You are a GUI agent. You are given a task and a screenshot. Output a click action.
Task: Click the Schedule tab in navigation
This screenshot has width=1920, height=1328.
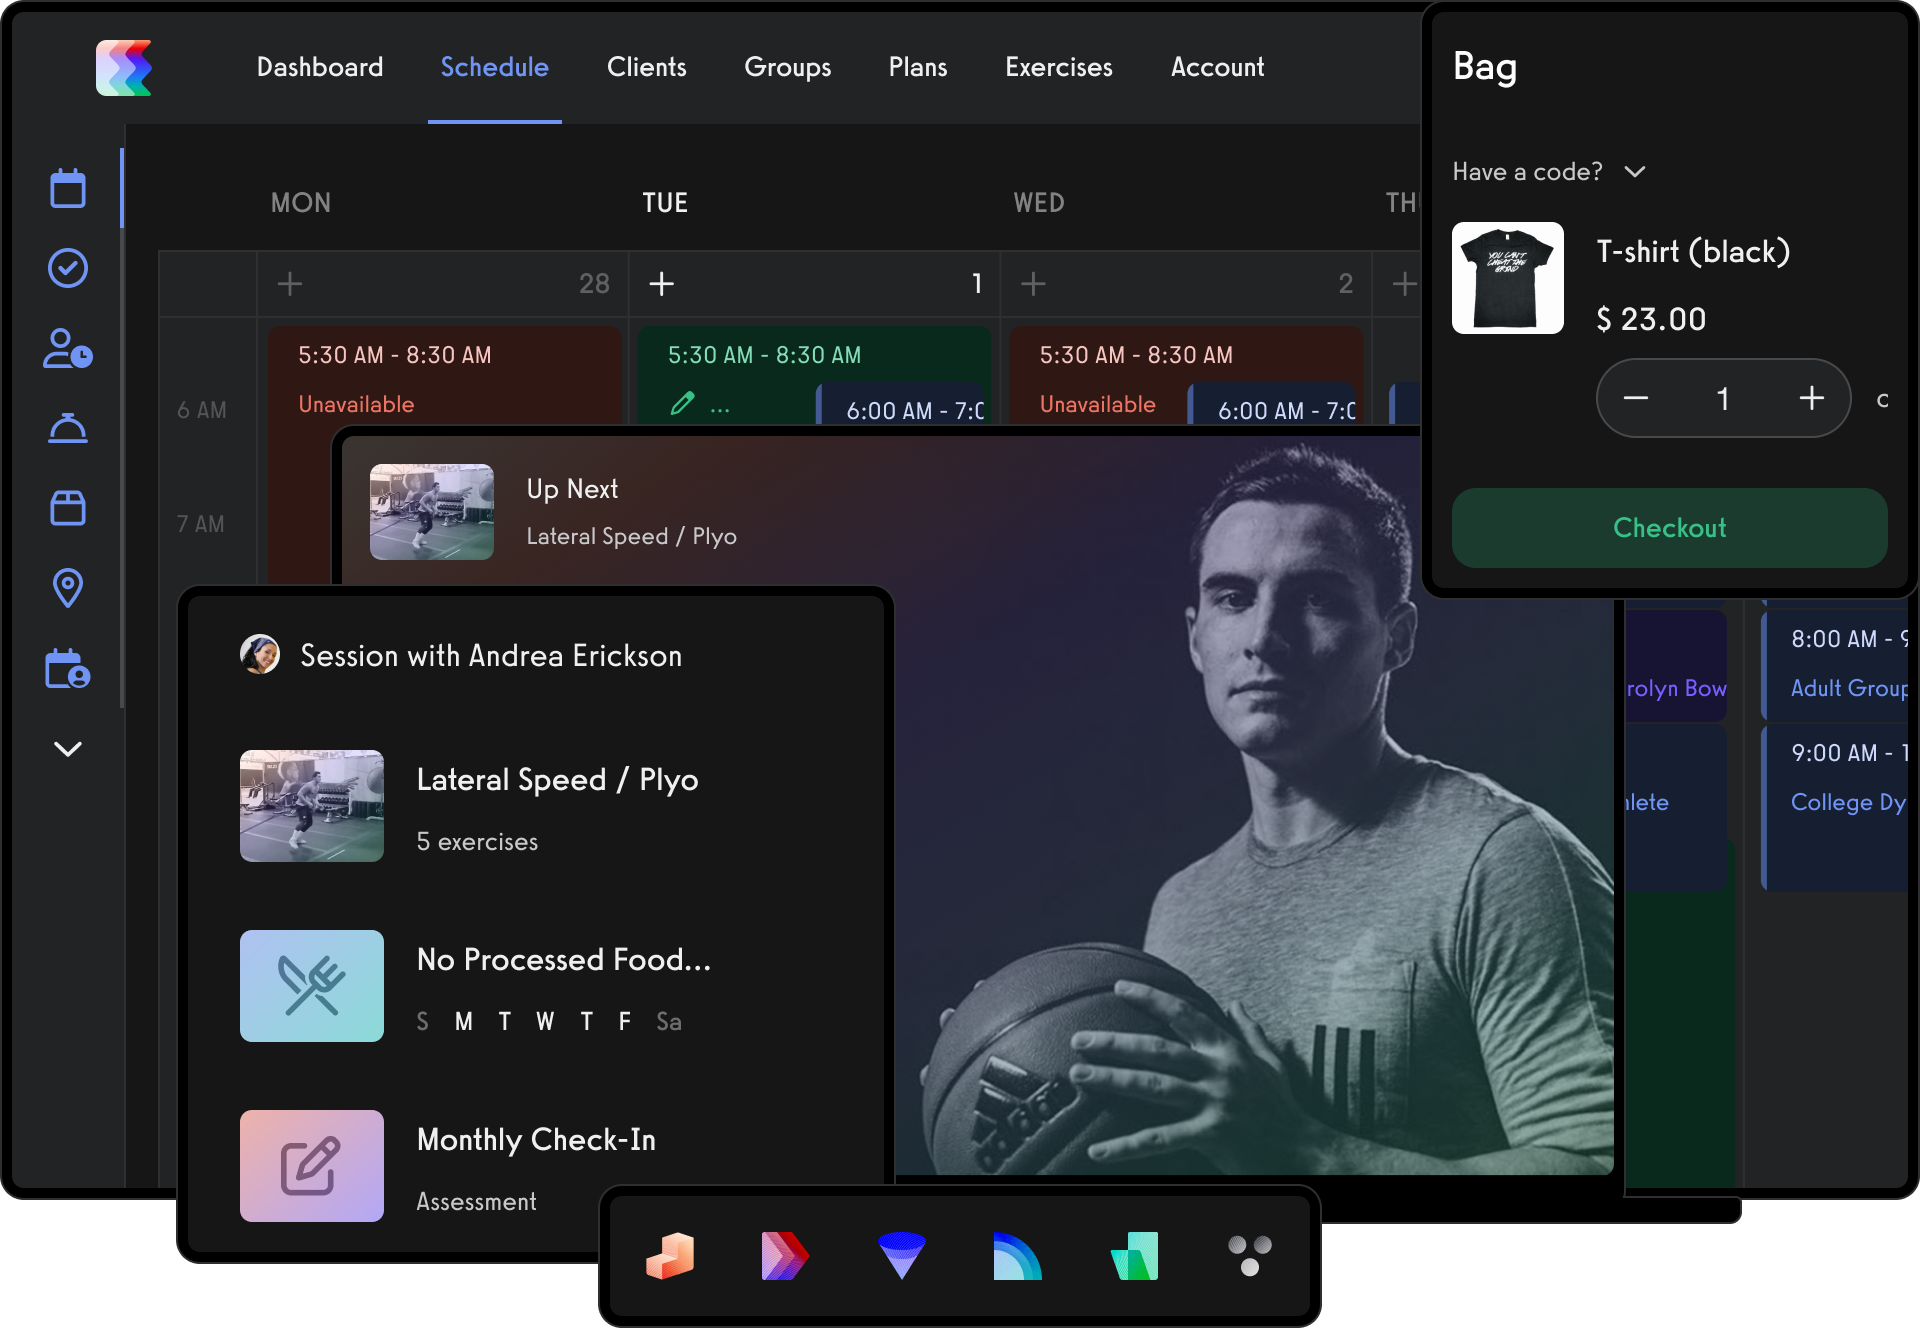[495, 67]
